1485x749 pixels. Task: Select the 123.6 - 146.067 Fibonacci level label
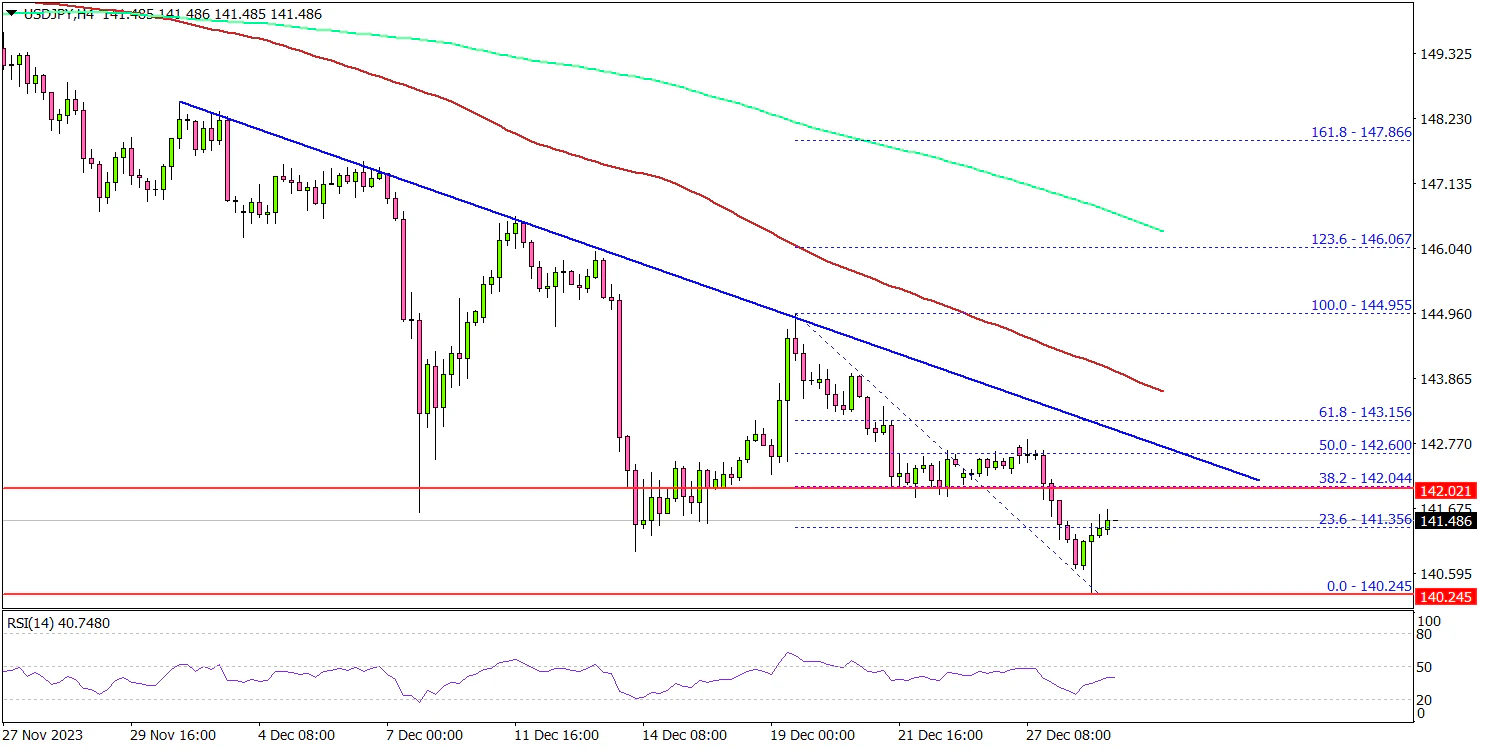[1360, 240]
